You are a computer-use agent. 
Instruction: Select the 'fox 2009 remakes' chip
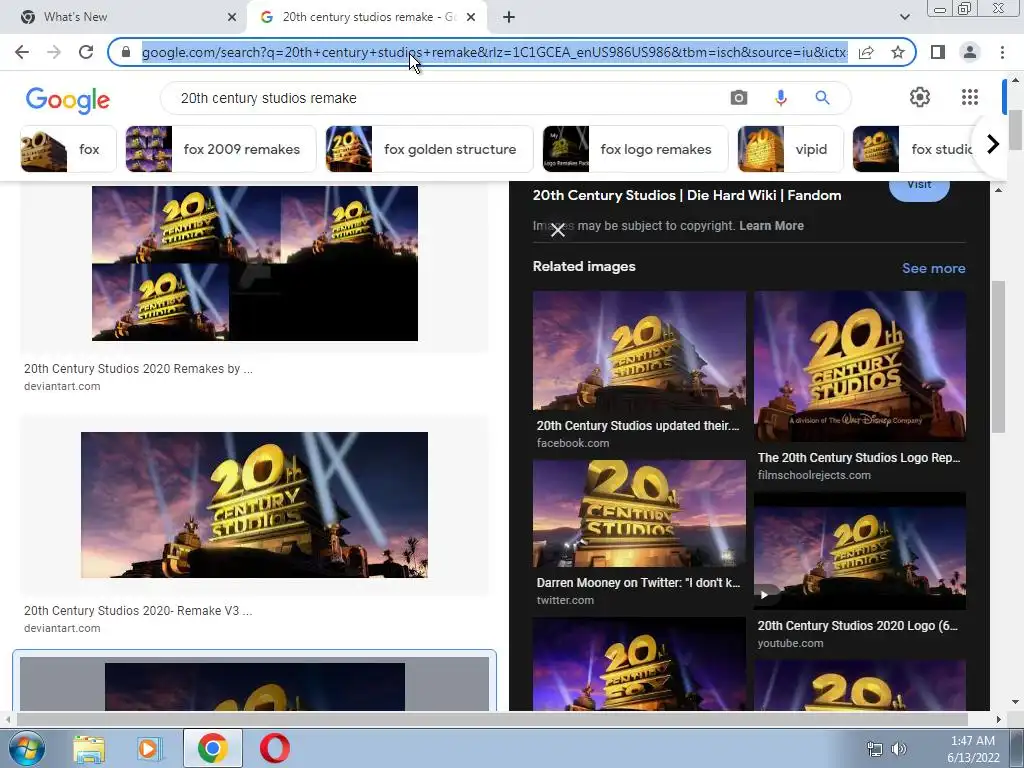[221, 149]
